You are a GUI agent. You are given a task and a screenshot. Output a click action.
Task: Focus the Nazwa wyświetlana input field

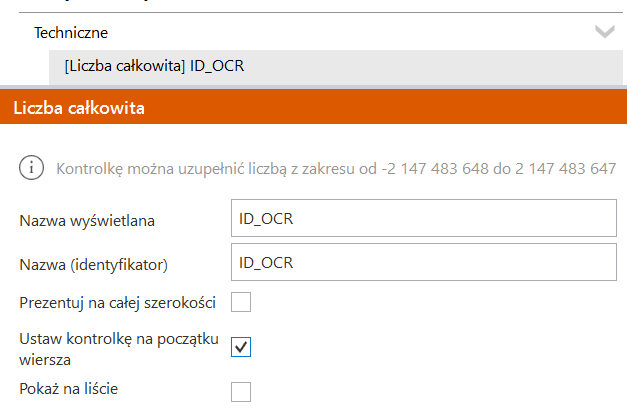pyautogui.click(x=424, y=218)
